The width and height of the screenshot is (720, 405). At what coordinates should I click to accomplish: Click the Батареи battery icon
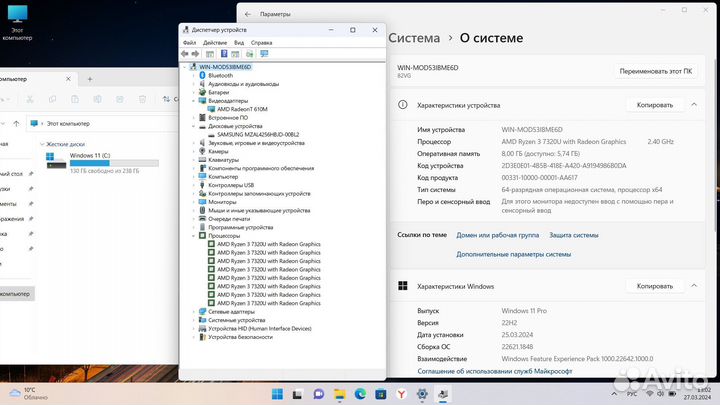point(202,92)
